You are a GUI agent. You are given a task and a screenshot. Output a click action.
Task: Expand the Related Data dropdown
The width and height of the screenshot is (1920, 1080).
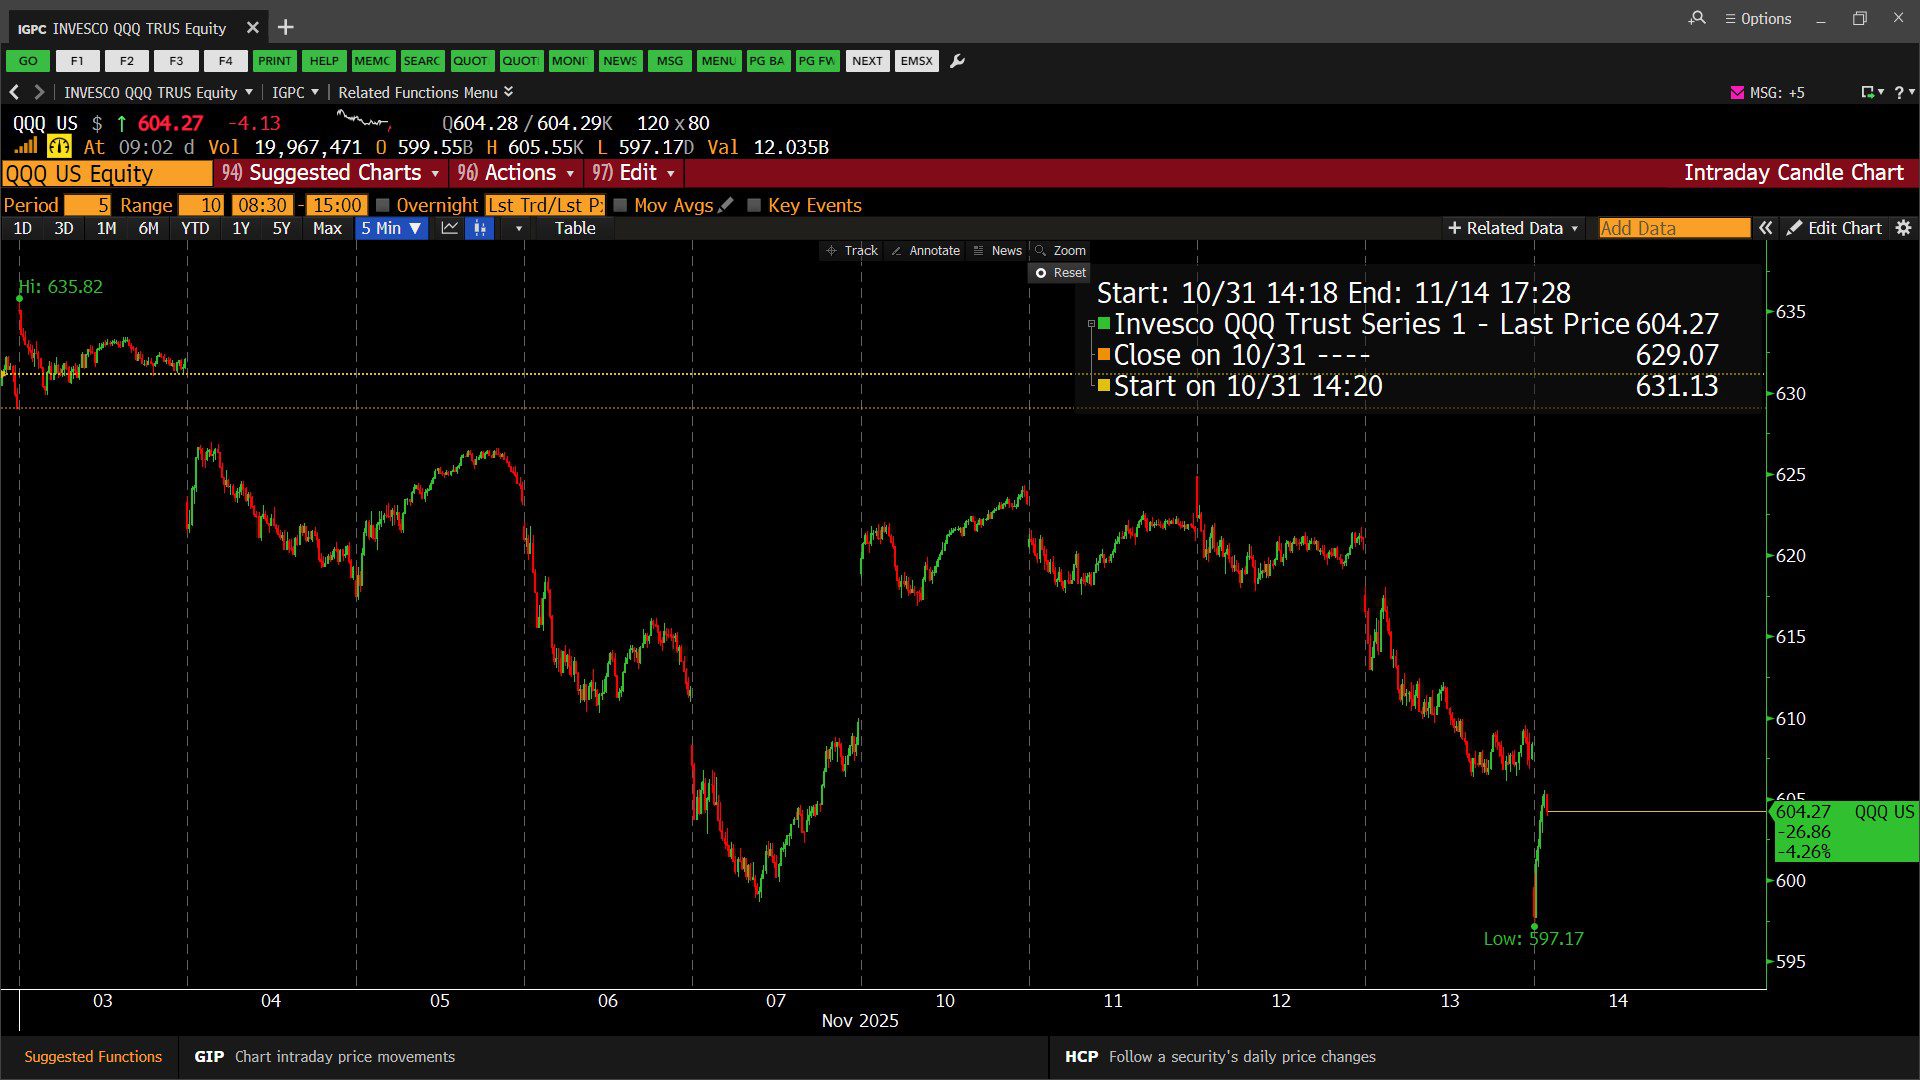(x=1513, y=228)
